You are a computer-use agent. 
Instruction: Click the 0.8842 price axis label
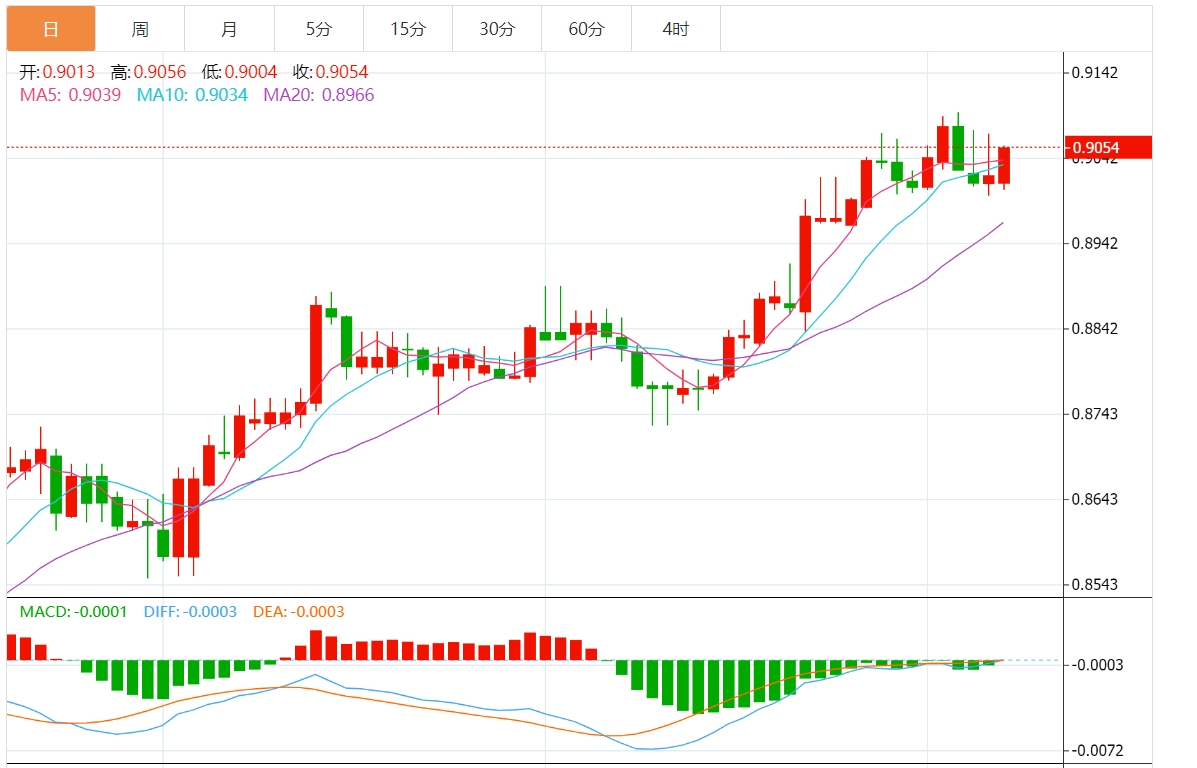pos(1095,328)
